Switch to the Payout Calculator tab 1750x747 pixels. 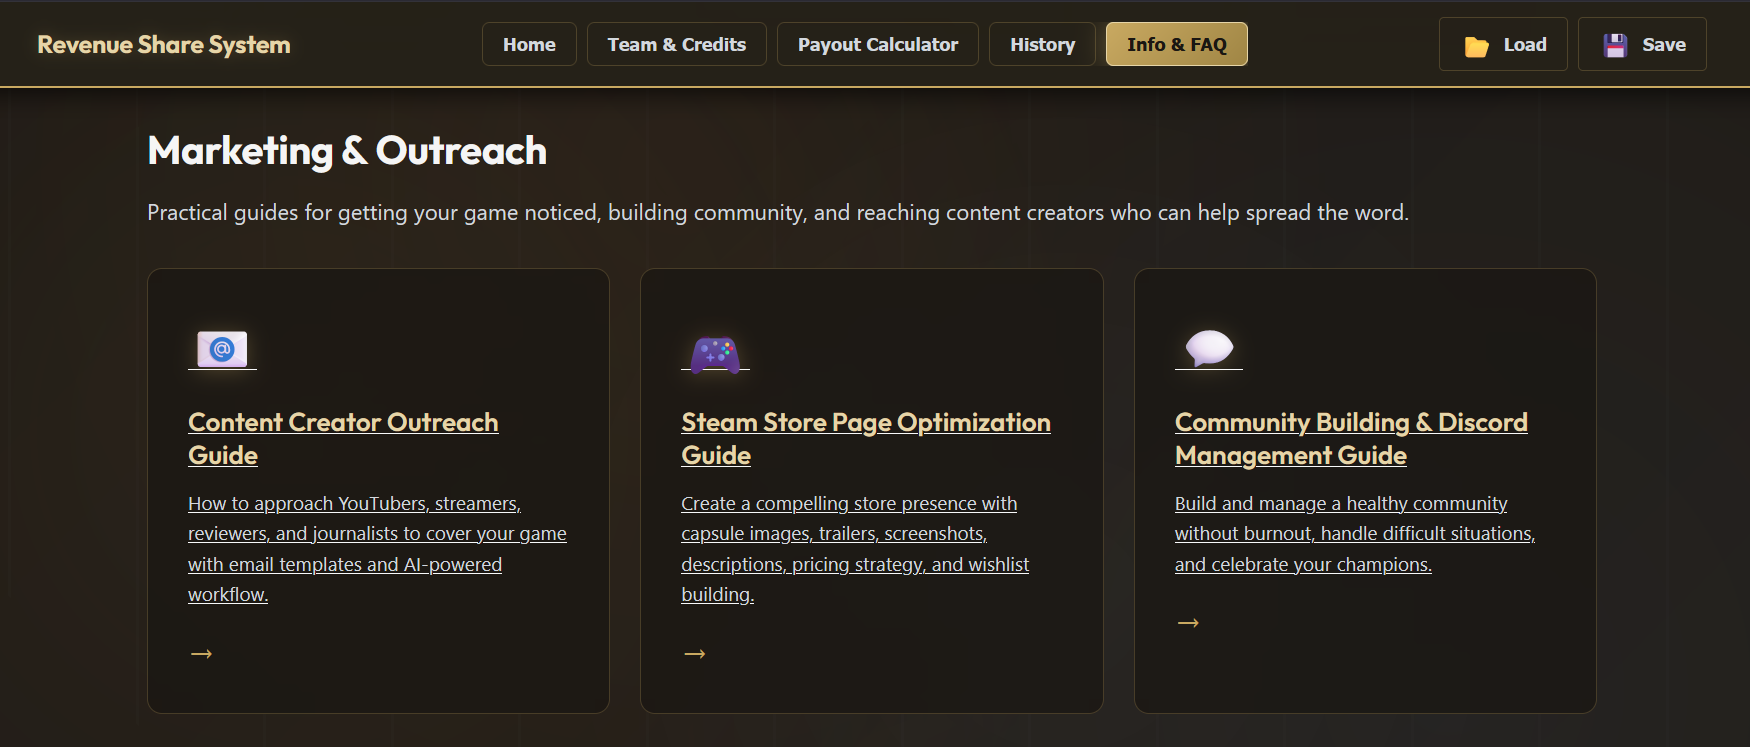tap(877, 45)
